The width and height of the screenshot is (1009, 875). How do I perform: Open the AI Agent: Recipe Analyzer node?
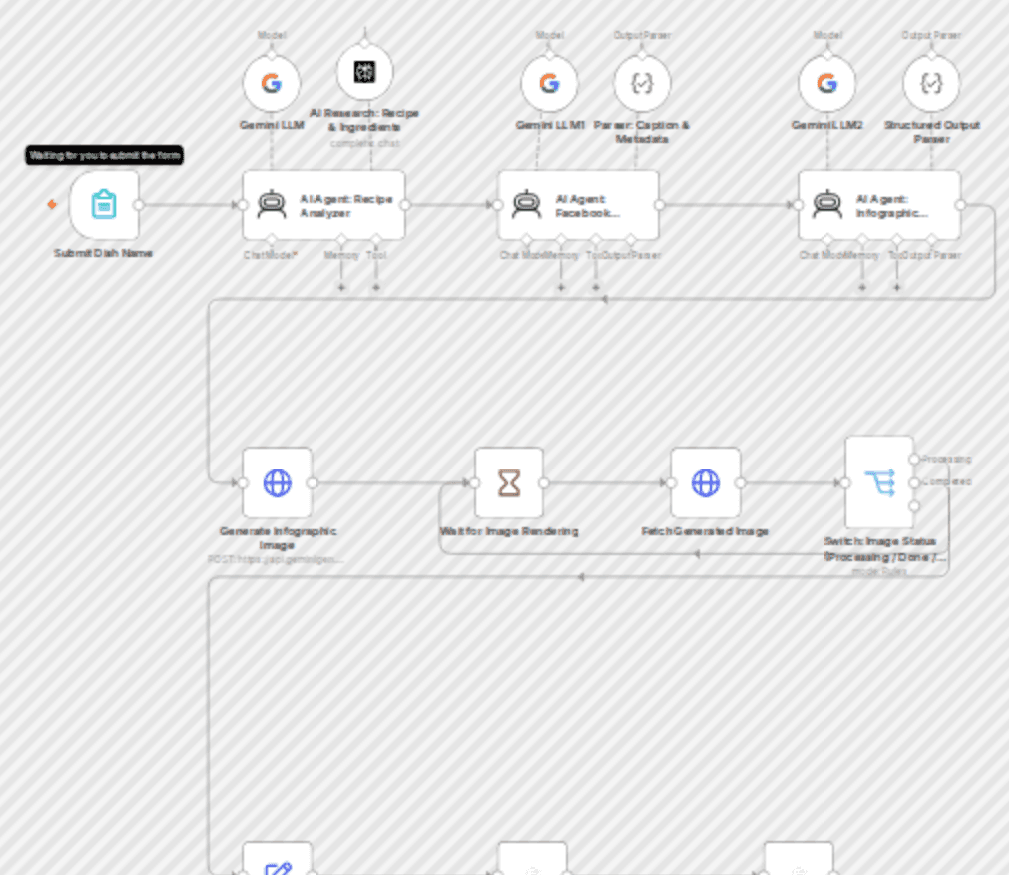[x=324, y=205]
